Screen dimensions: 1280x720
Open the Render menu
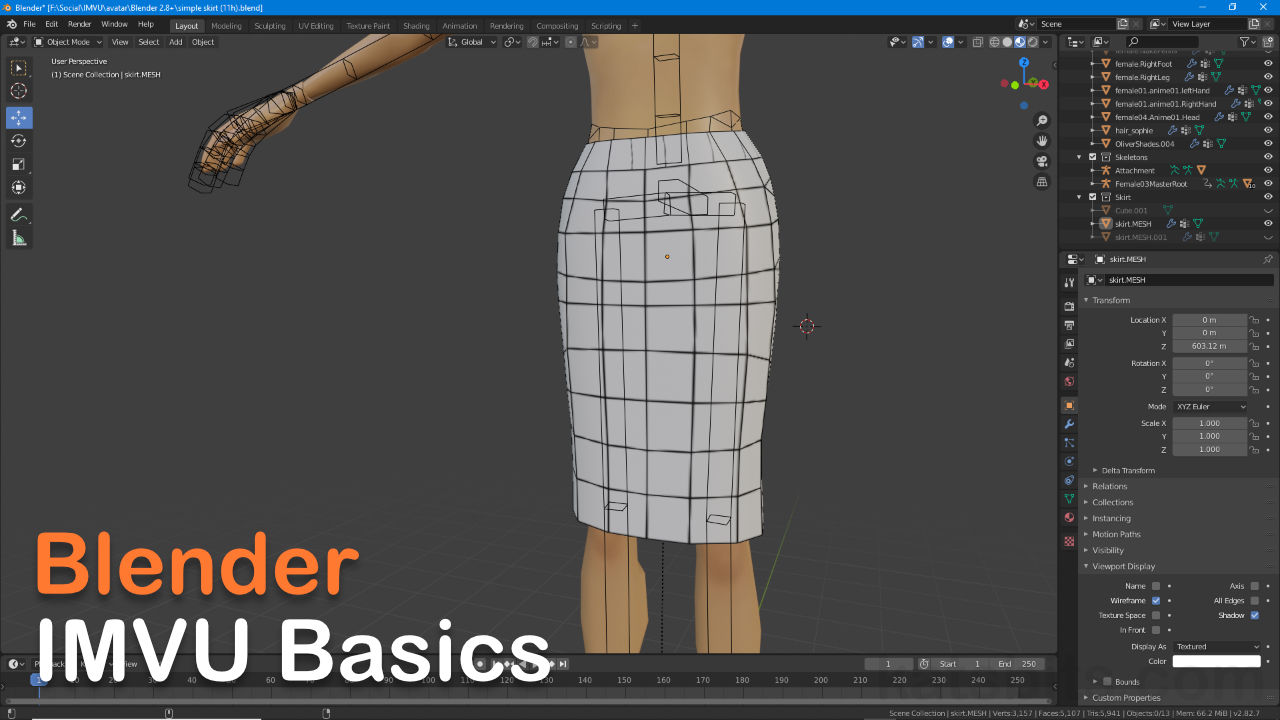pos(80,24)
